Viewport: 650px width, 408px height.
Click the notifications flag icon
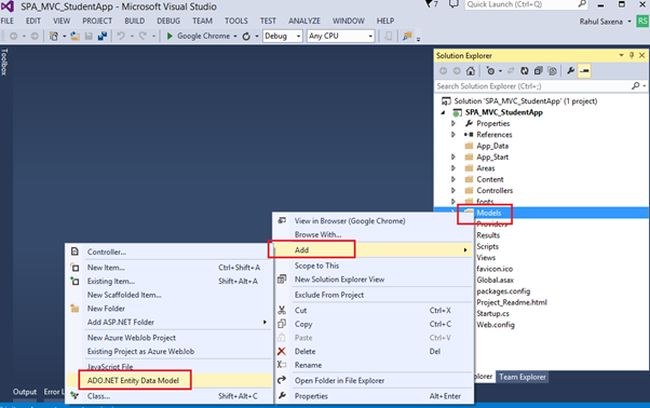tap(429, 4)
